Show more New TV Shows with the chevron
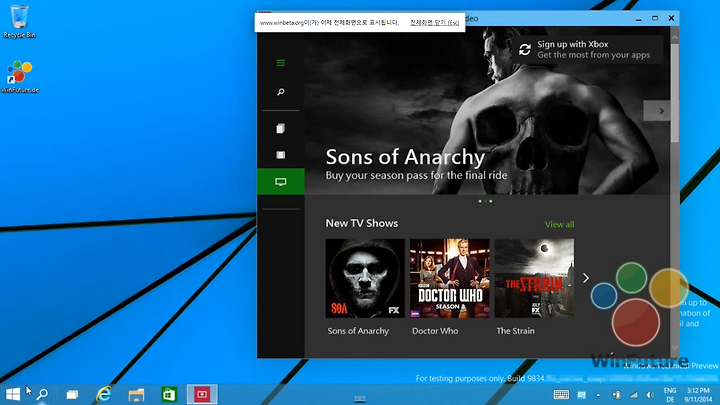The height and width of the screenshot is (405, 720). (x=585, y=278)
